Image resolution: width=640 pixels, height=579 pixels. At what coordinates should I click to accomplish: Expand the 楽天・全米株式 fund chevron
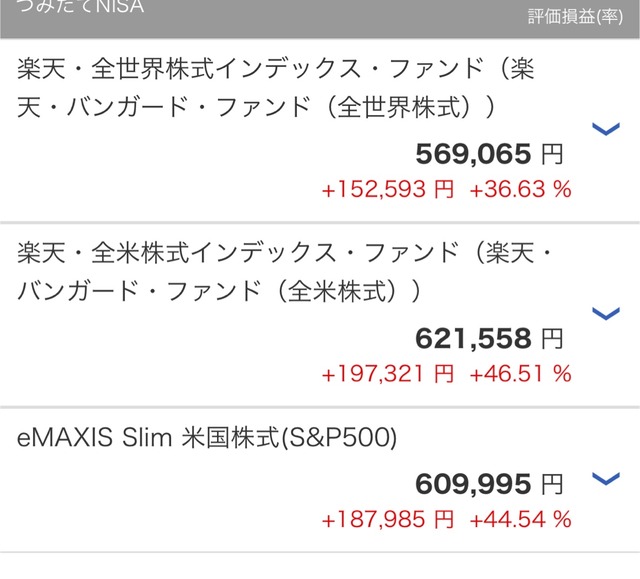606,314
